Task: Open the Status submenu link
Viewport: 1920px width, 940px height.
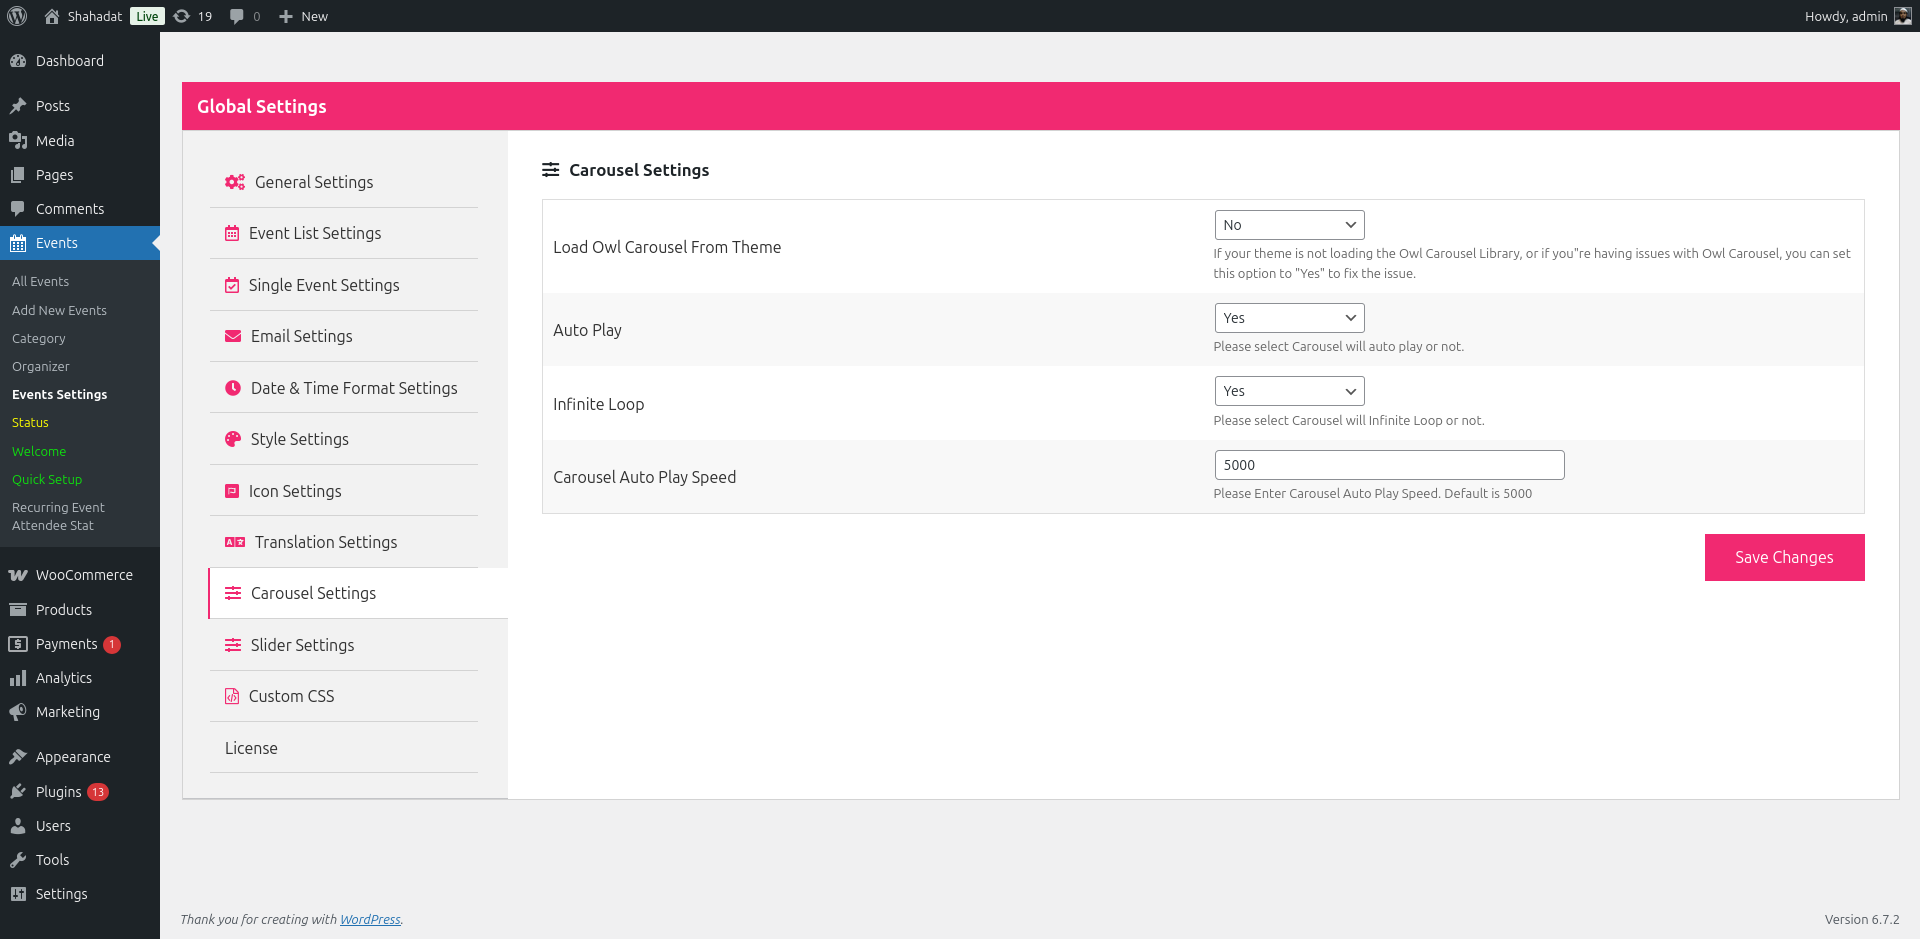Action: point(30,423)
